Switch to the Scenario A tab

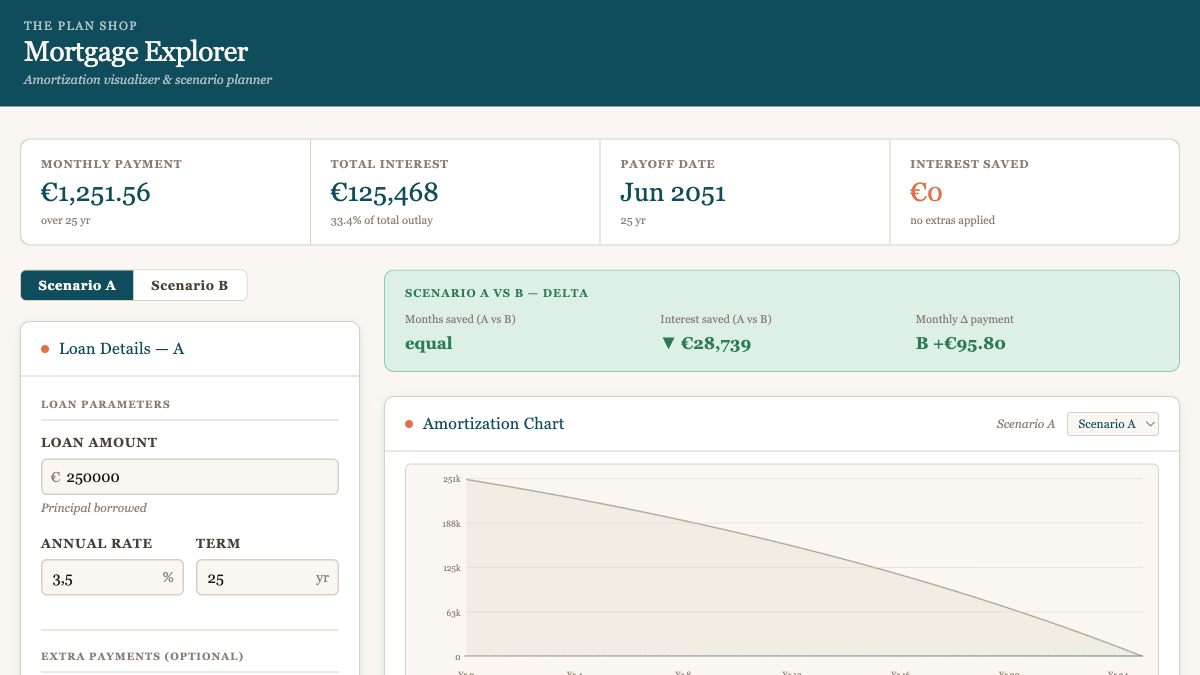[x=77, y=285]
